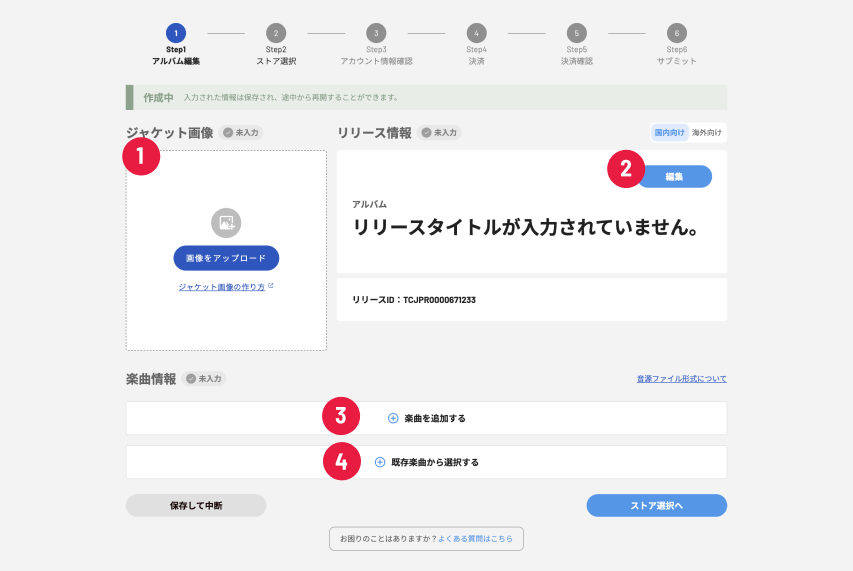Screen dimensions: 853x571
Task: Click the 作成中 status label
Action: pos(158,97)
